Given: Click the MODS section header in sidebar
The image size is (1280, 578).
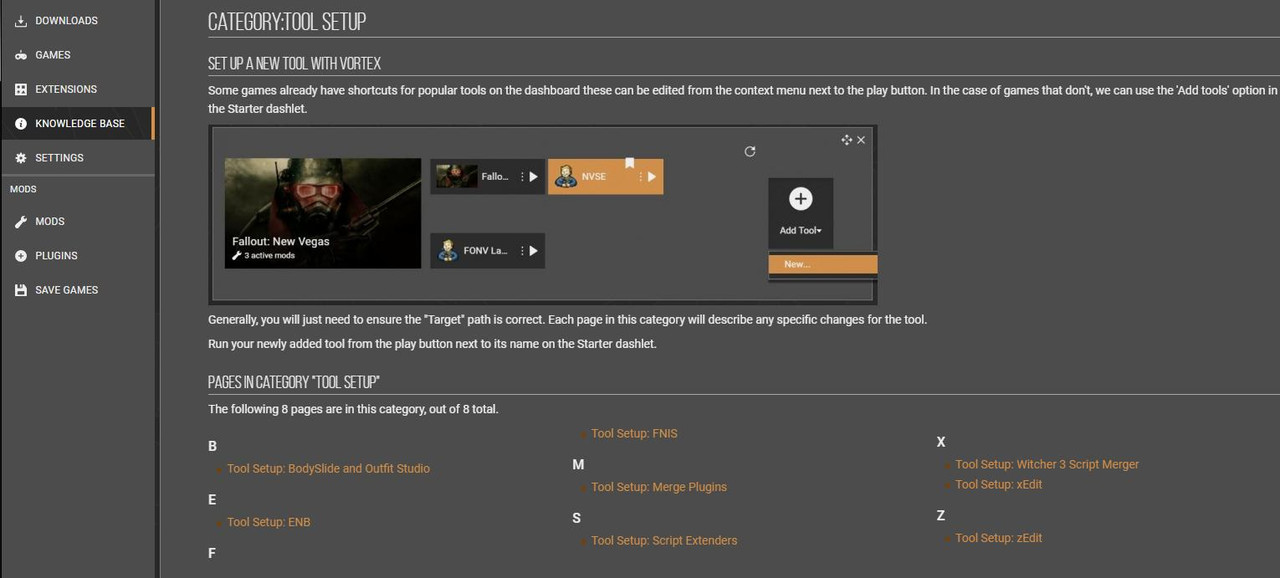Looking at the screenshot, I should 23,189.
